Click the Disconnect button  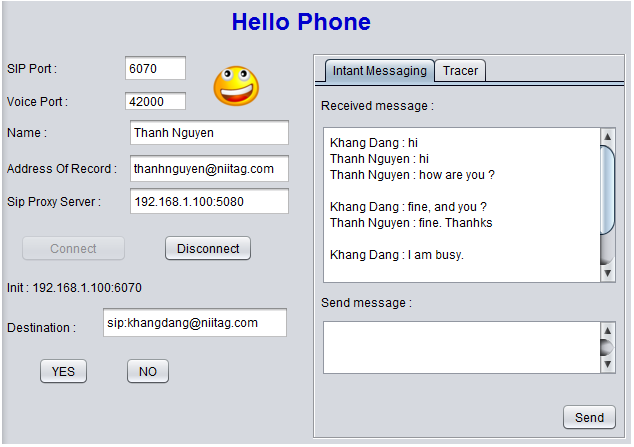click(x=208, y=248)
